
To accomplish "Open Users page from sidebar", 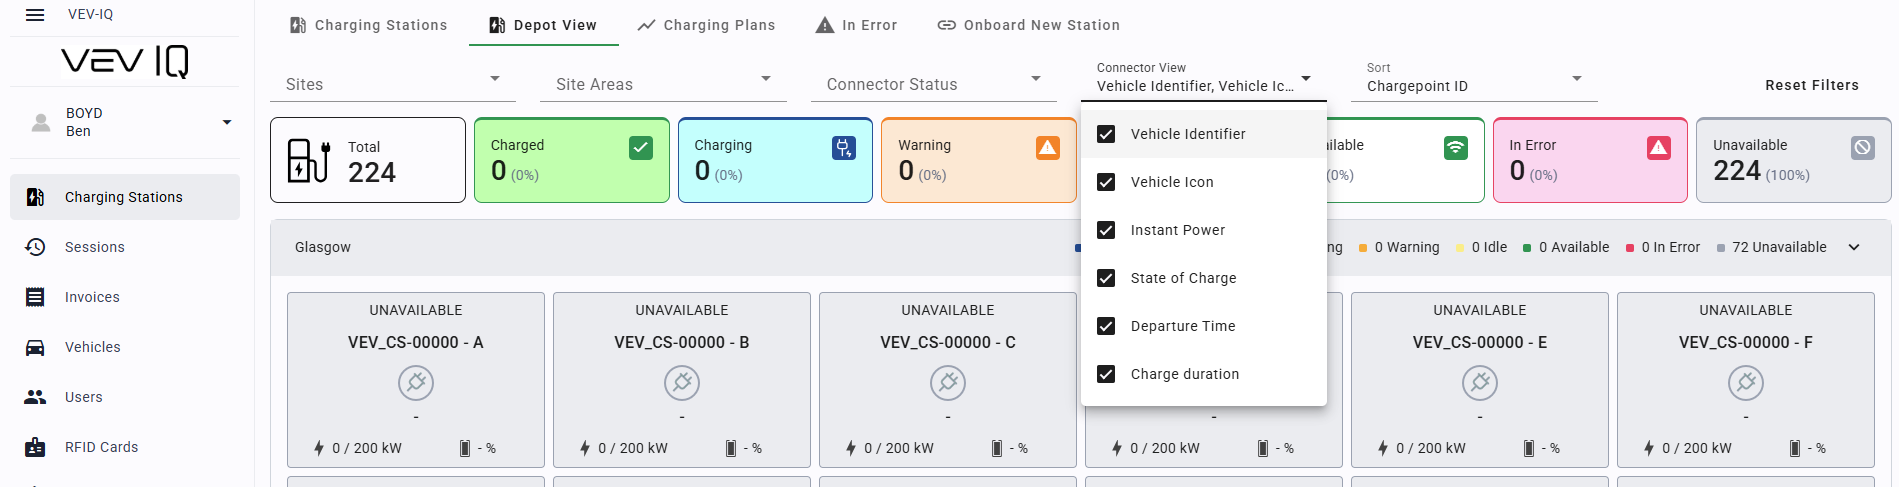I will [x=84, y=397].
